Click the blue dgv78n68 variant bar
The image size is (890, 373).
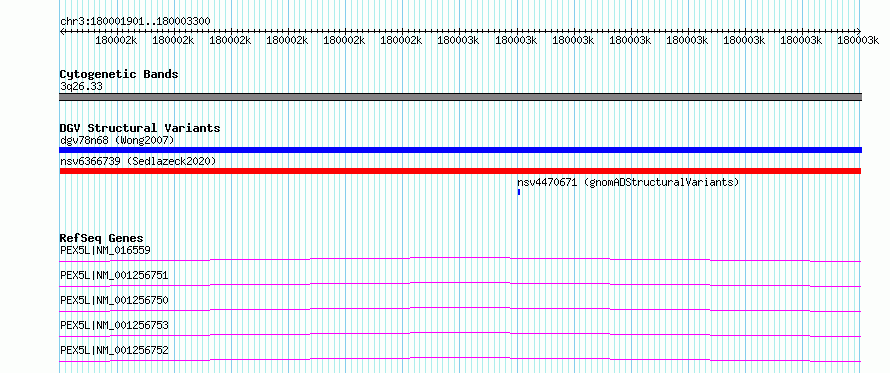click(x=460, y=150)
